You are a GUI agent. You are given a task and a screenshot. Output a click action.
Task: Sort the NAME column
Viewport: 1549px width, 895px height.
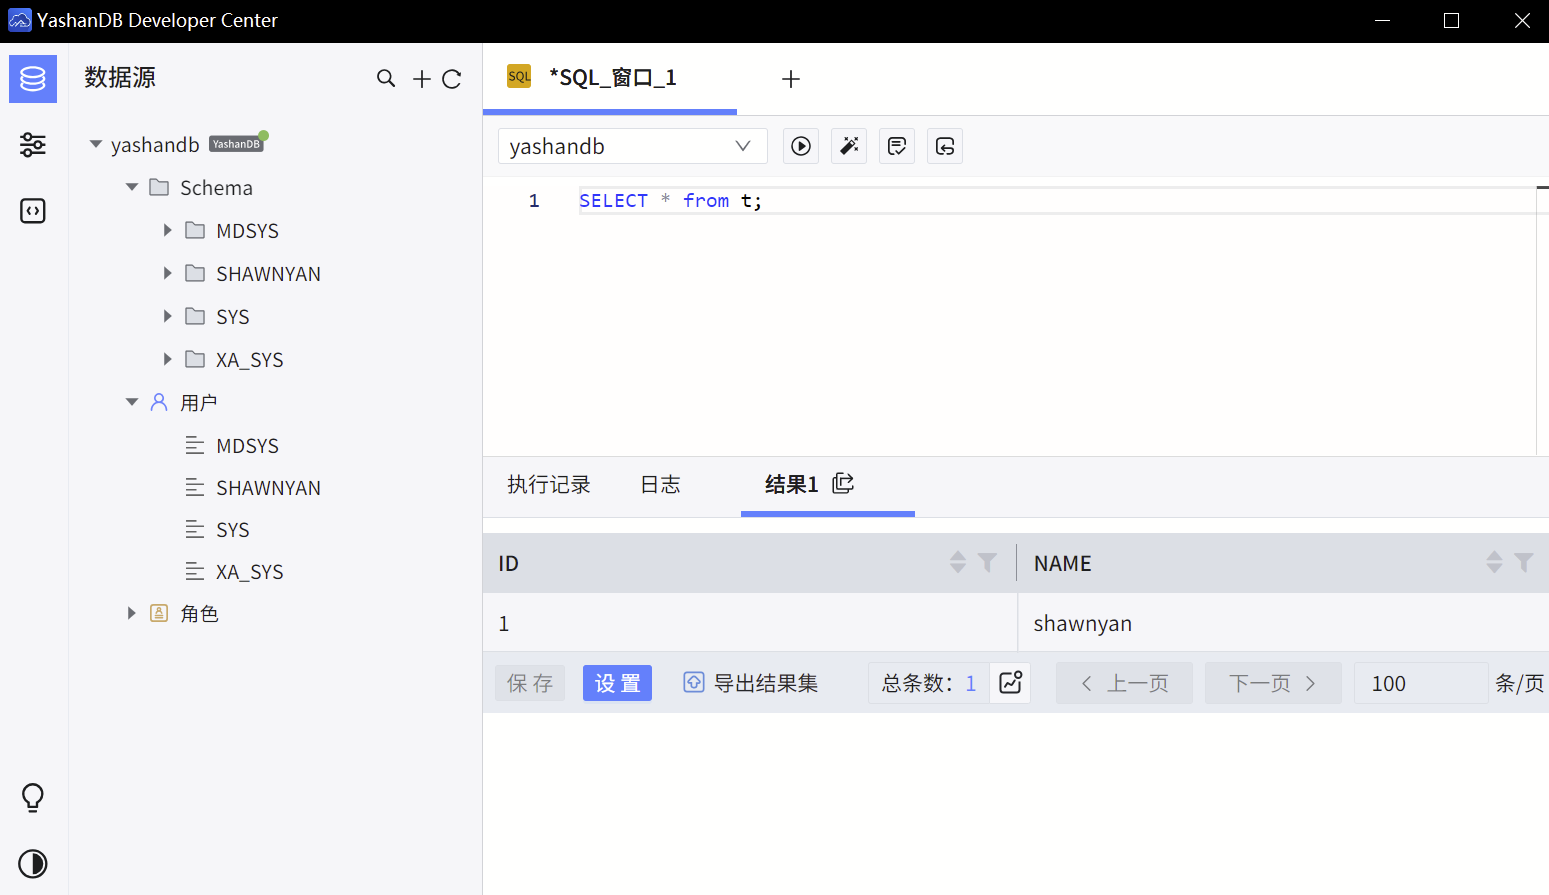[1494, 563]
